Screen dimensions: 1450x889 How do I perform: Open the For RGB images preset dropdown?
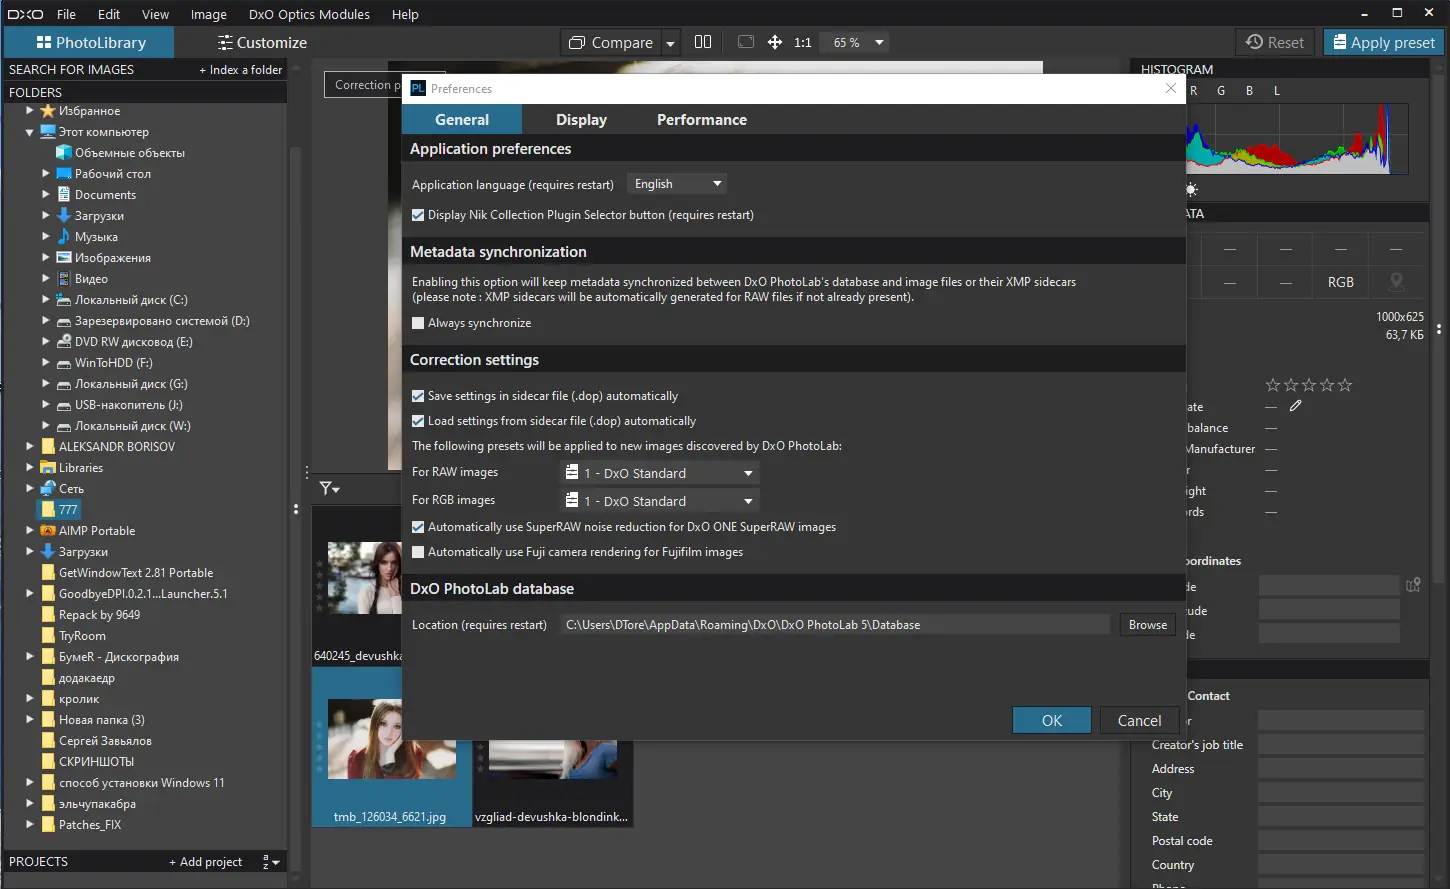[x=659, y=501]
